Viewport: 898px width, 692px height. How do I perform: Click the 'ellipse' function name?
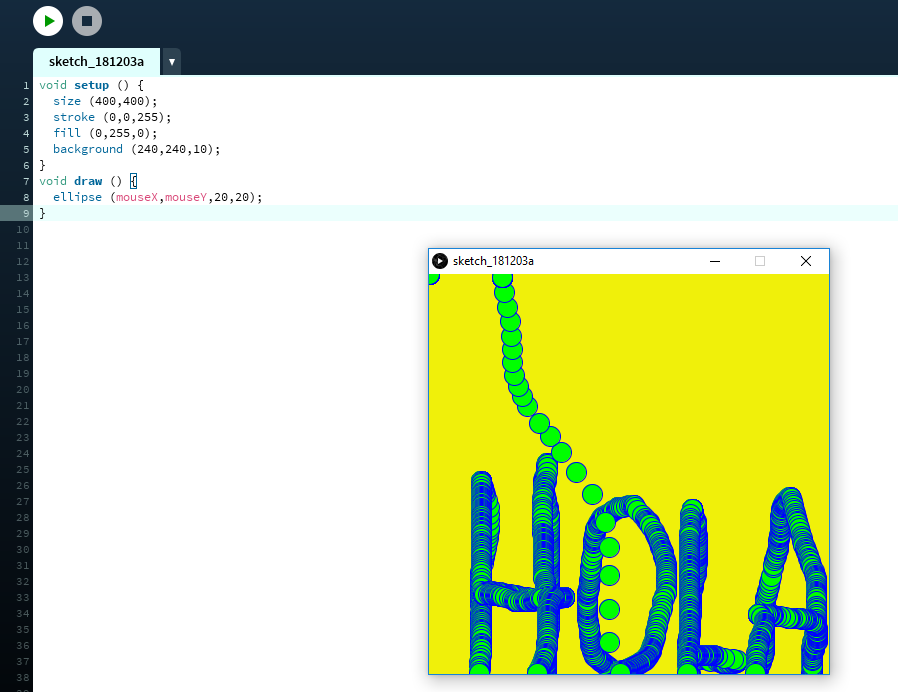77,197
